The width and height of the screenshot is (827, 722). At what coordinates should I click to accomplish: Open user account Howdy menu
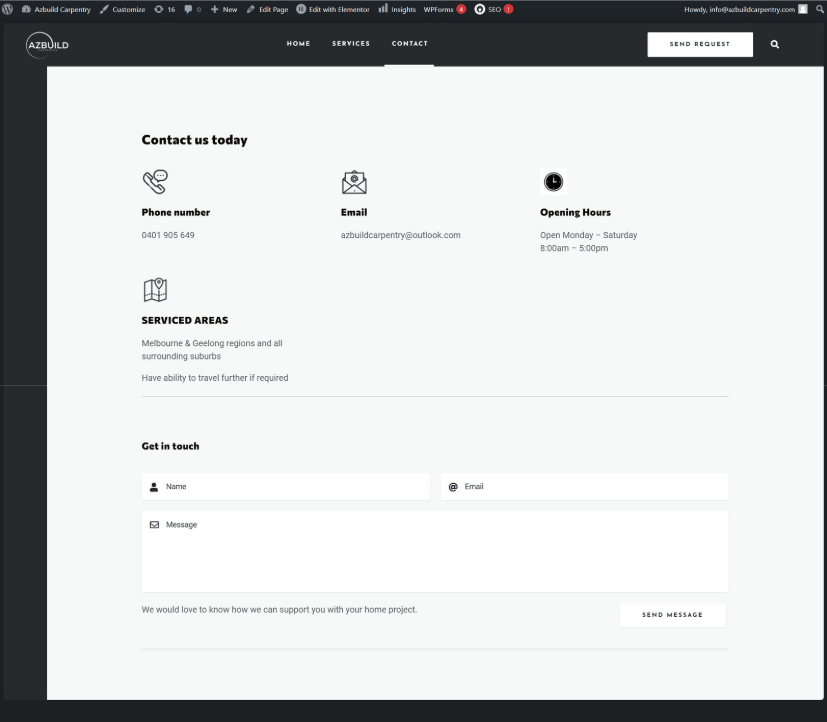pyautogui.click(x=746, y=9)
